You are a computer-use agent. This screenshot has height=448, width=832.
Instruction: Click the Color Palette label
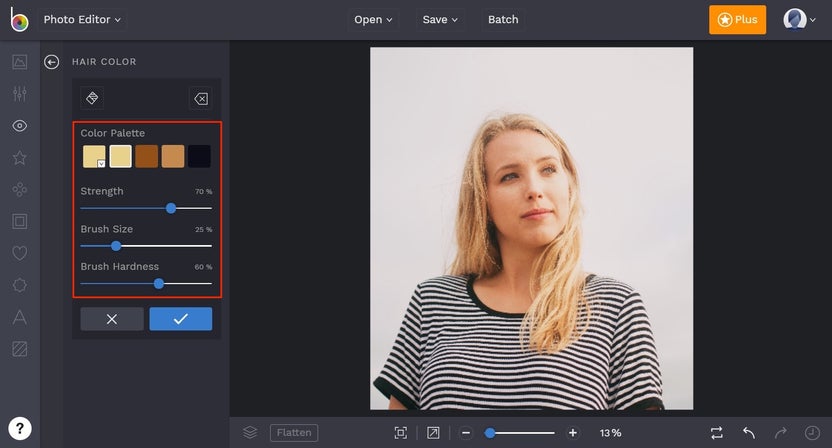tap(112, 133)
